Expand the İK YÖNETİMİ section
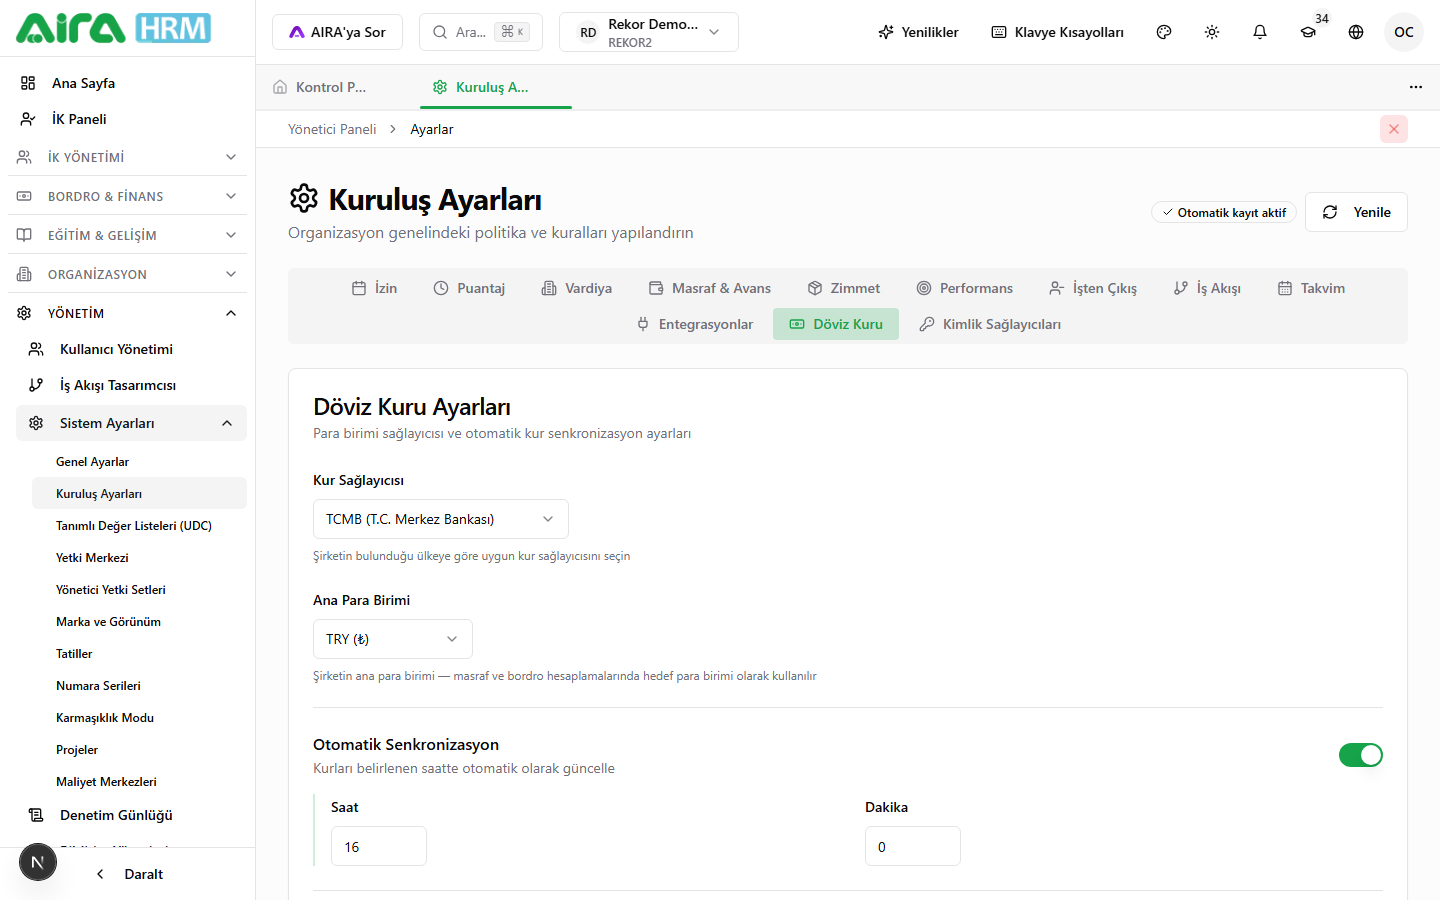The width and height of the screenshot is (1440, 900). (x=128, y=157)
